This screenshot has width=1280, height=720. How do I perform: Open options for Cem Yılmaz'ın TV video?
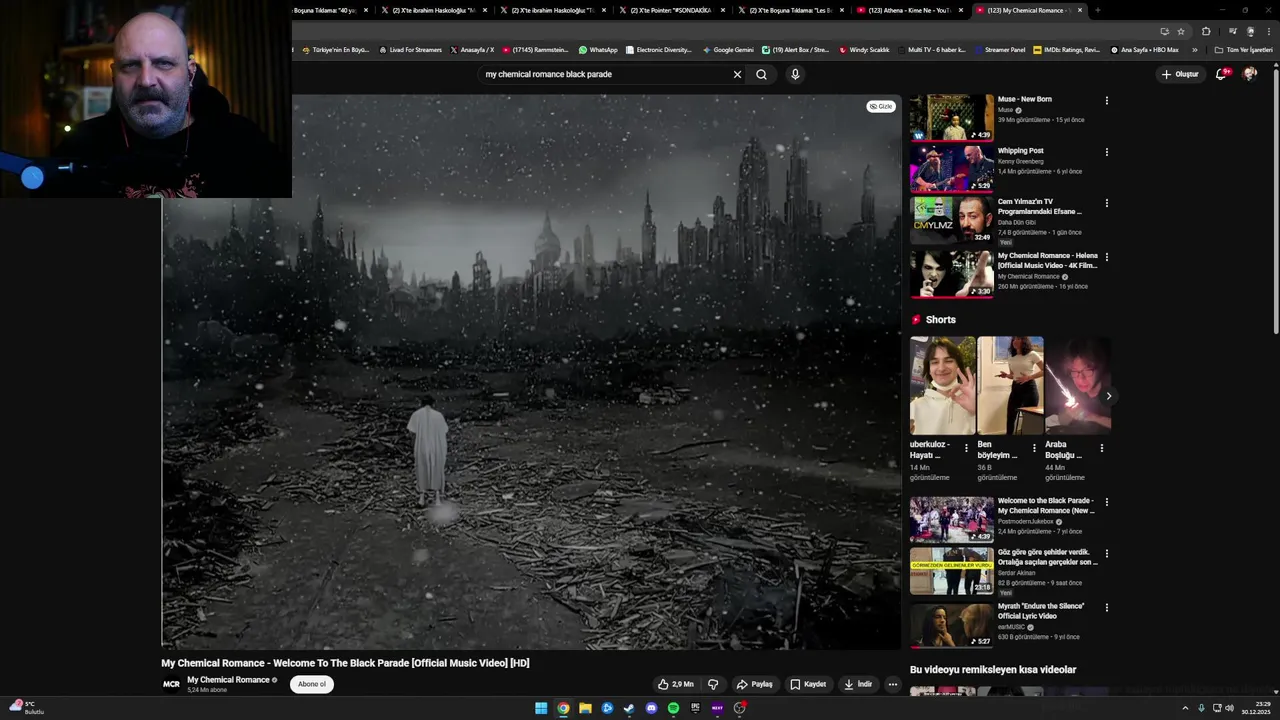tap(1106, 203)
